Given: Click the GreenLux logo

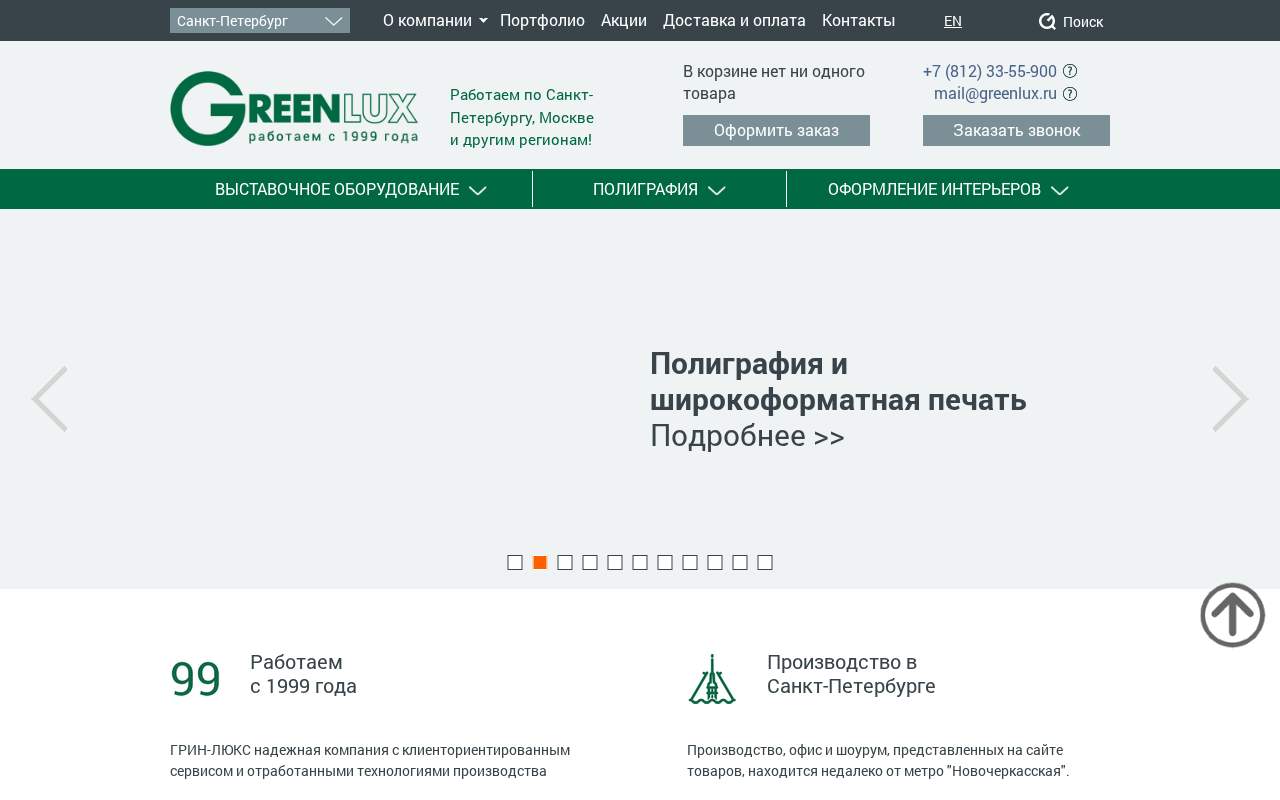Looking at the screenshot, I should point(294,108).
